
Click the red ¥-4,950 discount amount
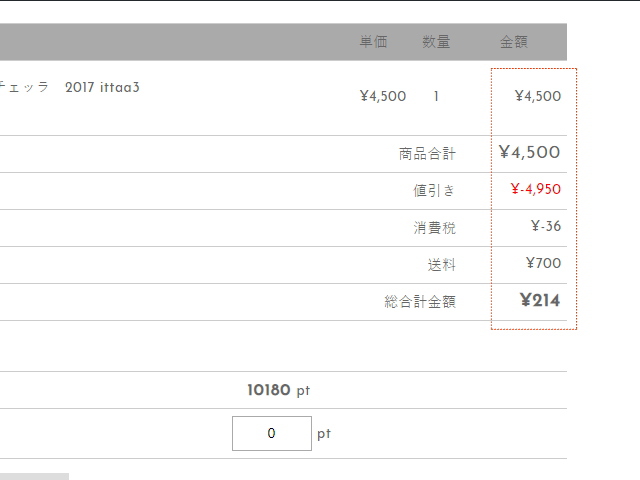(x=536, y=189)
